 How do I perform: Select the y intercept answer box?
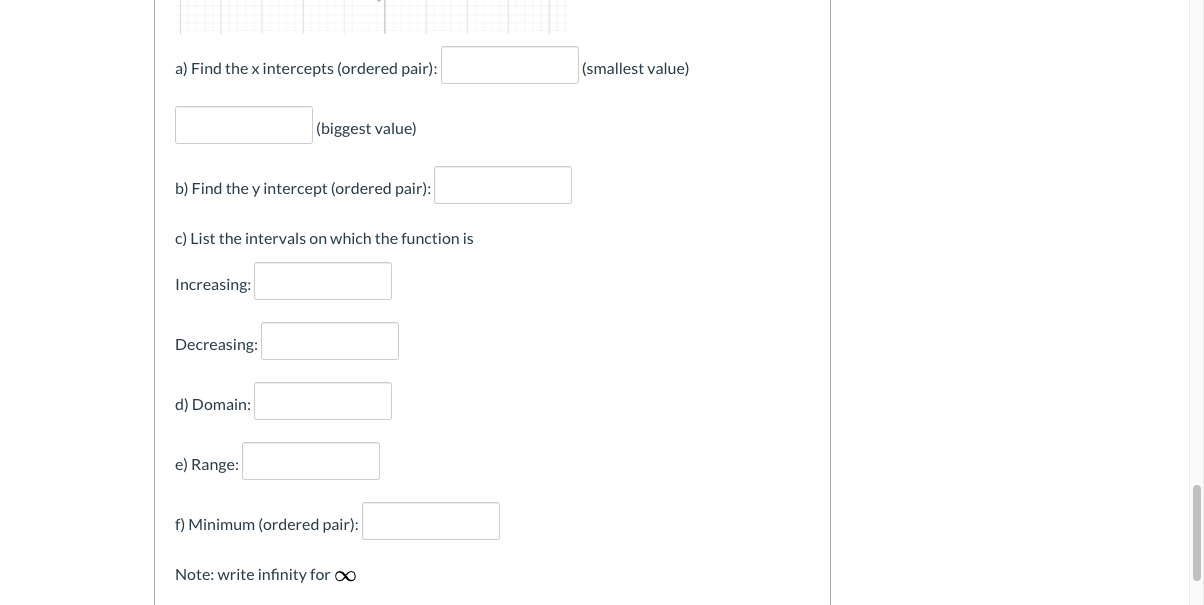[x=502, y=184]
